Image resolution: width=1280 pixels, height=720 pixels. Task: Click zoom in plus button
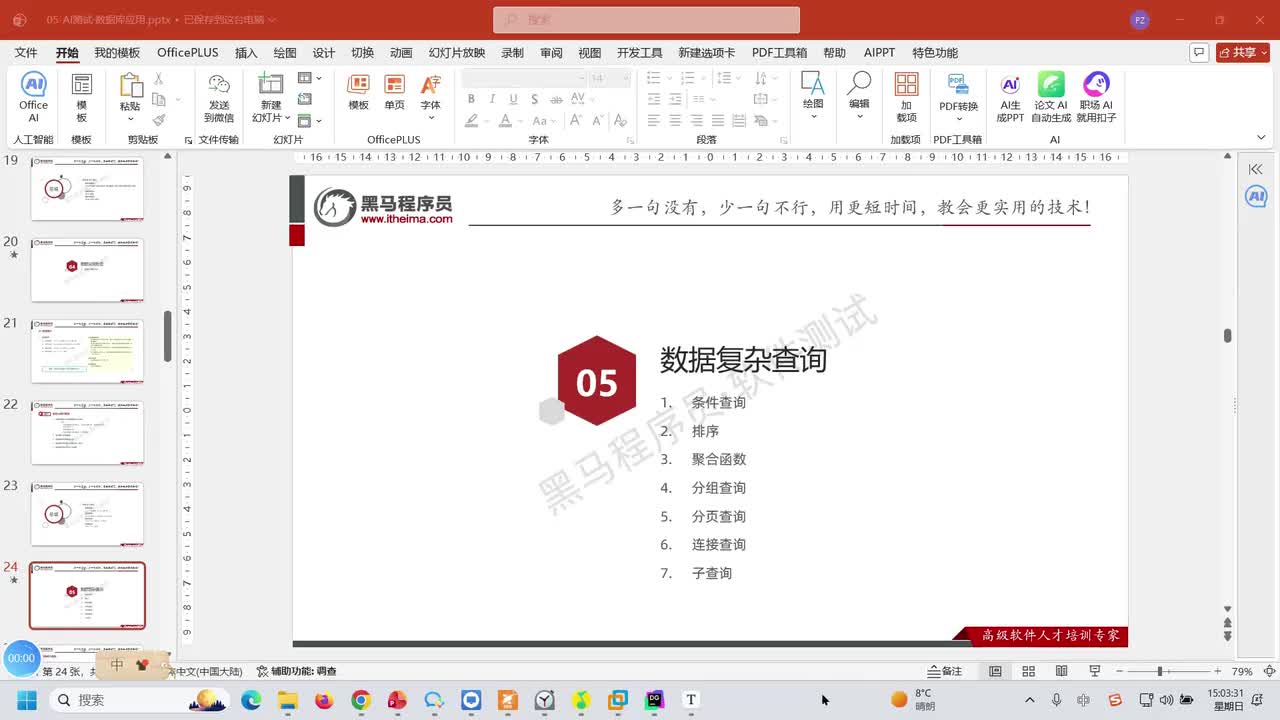click(x=1217, y=671)
